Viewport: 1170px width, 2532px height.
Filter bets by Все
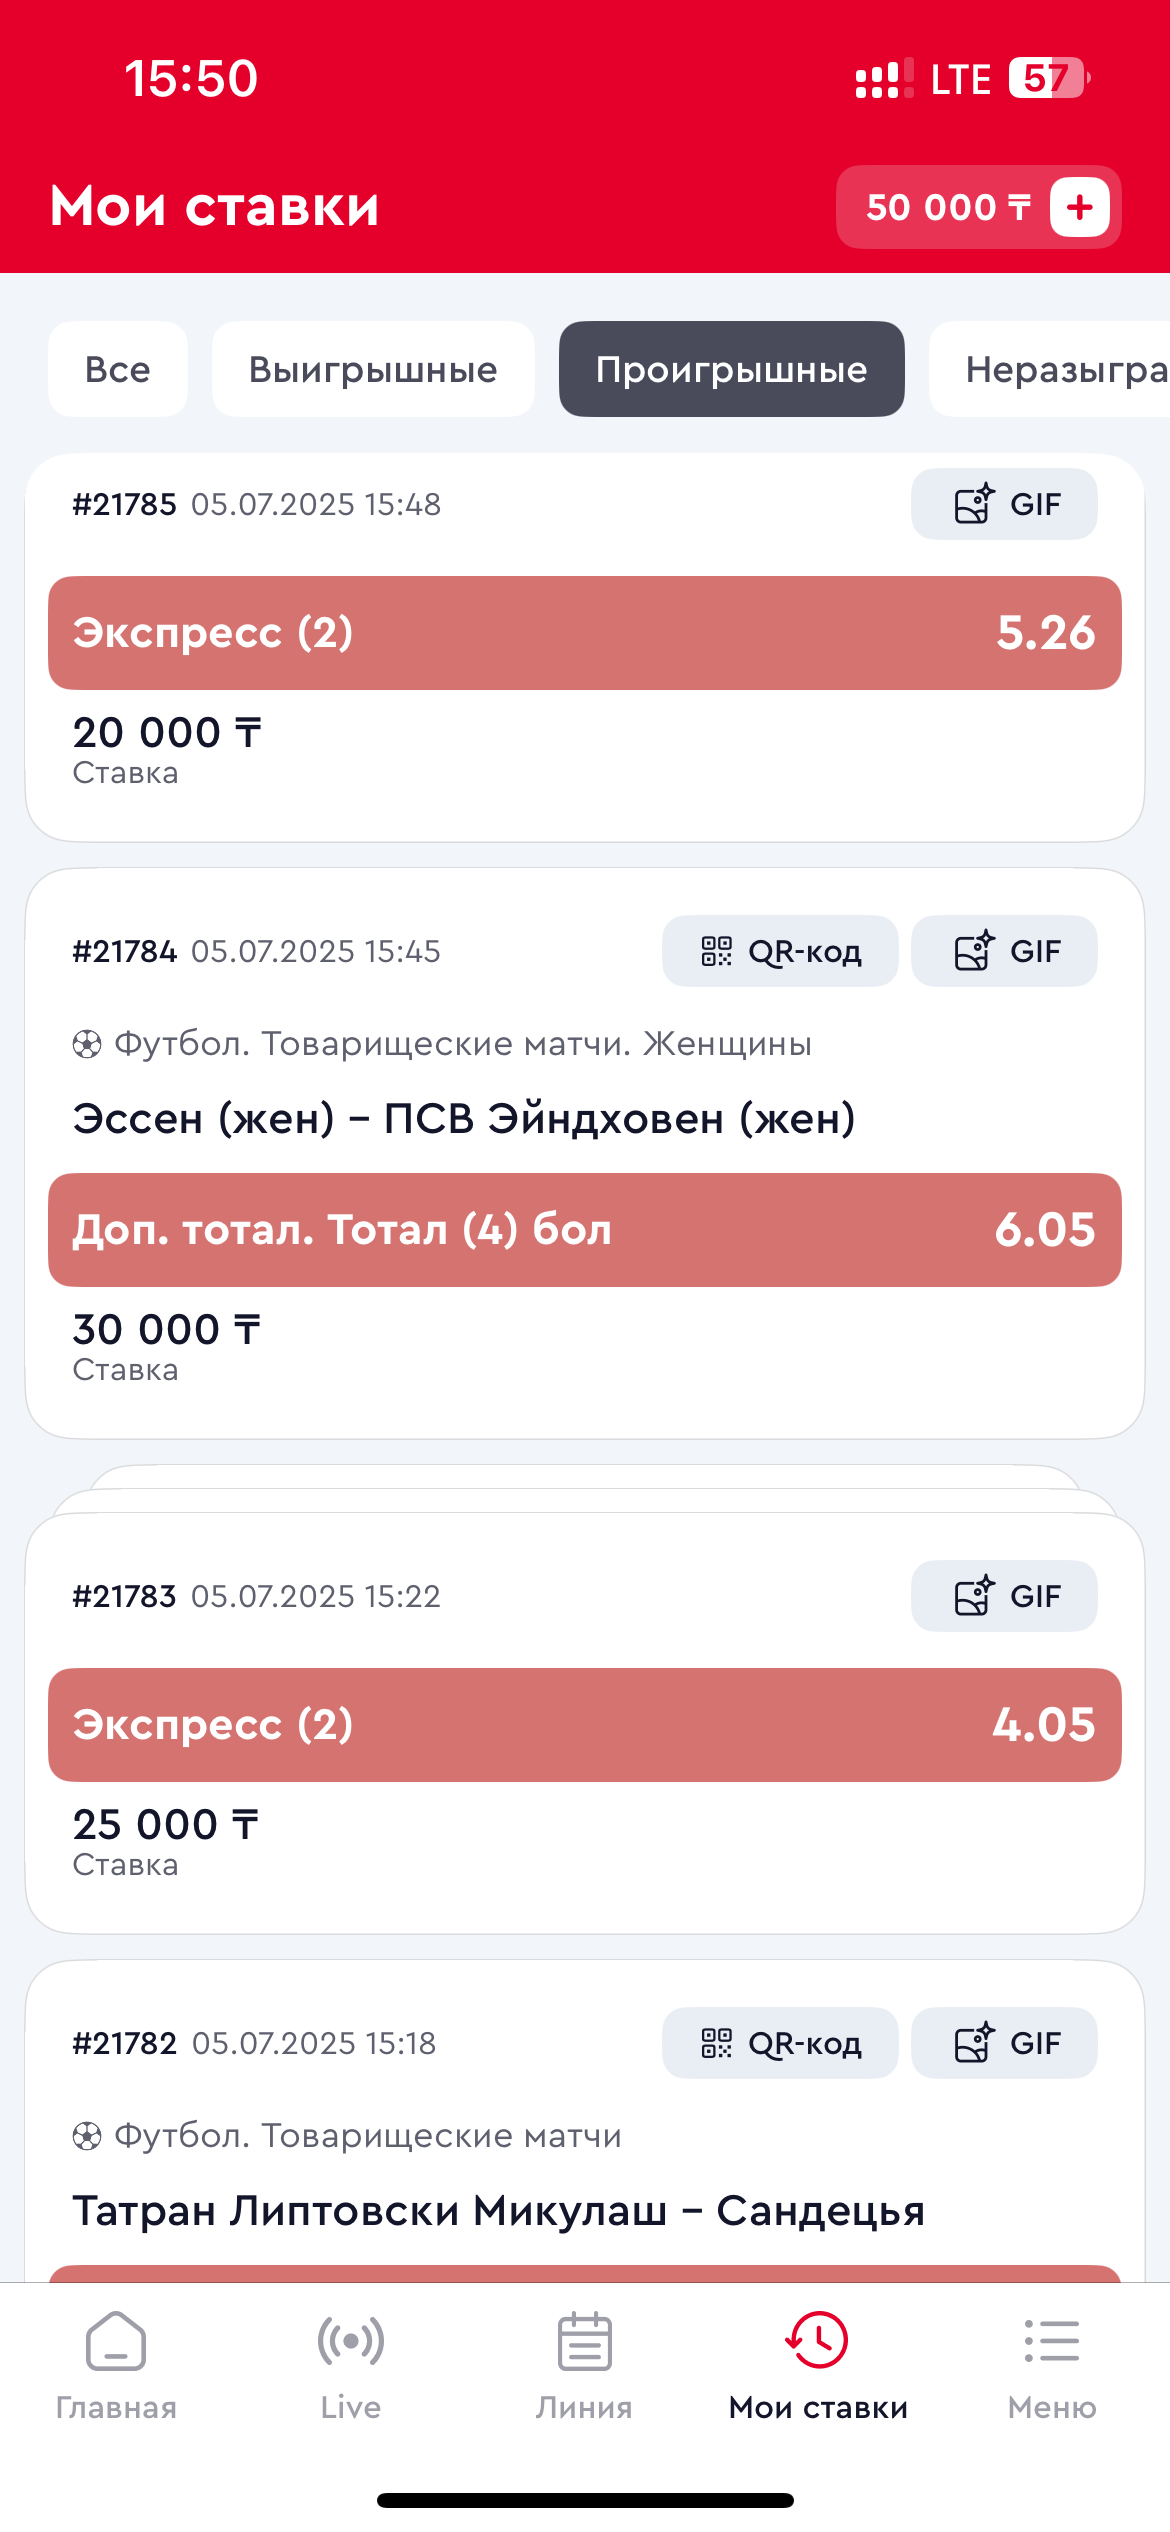click(x=118, y=369)
